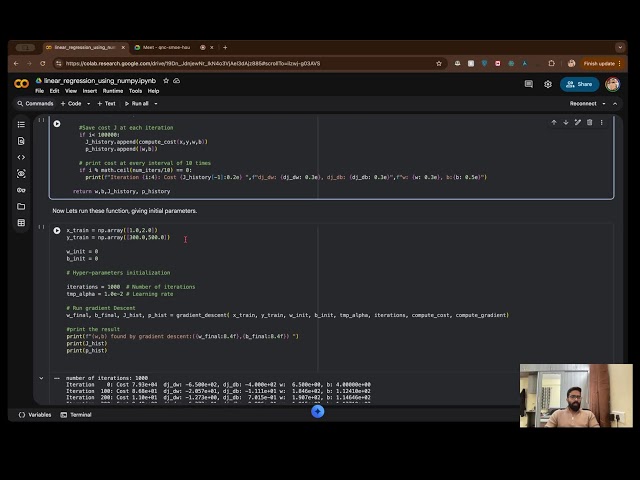This screenshot has height=480, width=640.
Task: Open the comments panel icon
Action: point(529,84)
